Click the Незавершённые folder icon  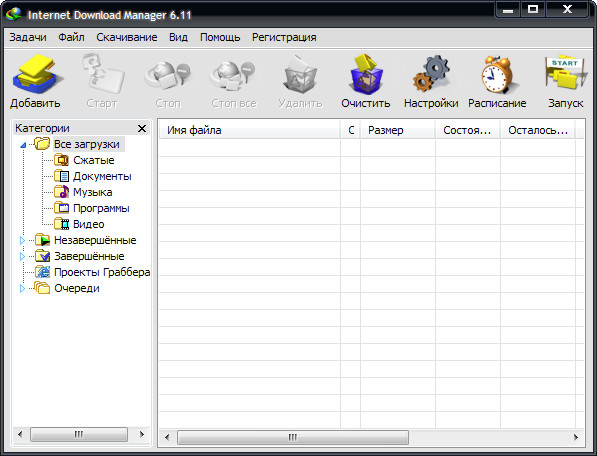(x=42, y=240)
